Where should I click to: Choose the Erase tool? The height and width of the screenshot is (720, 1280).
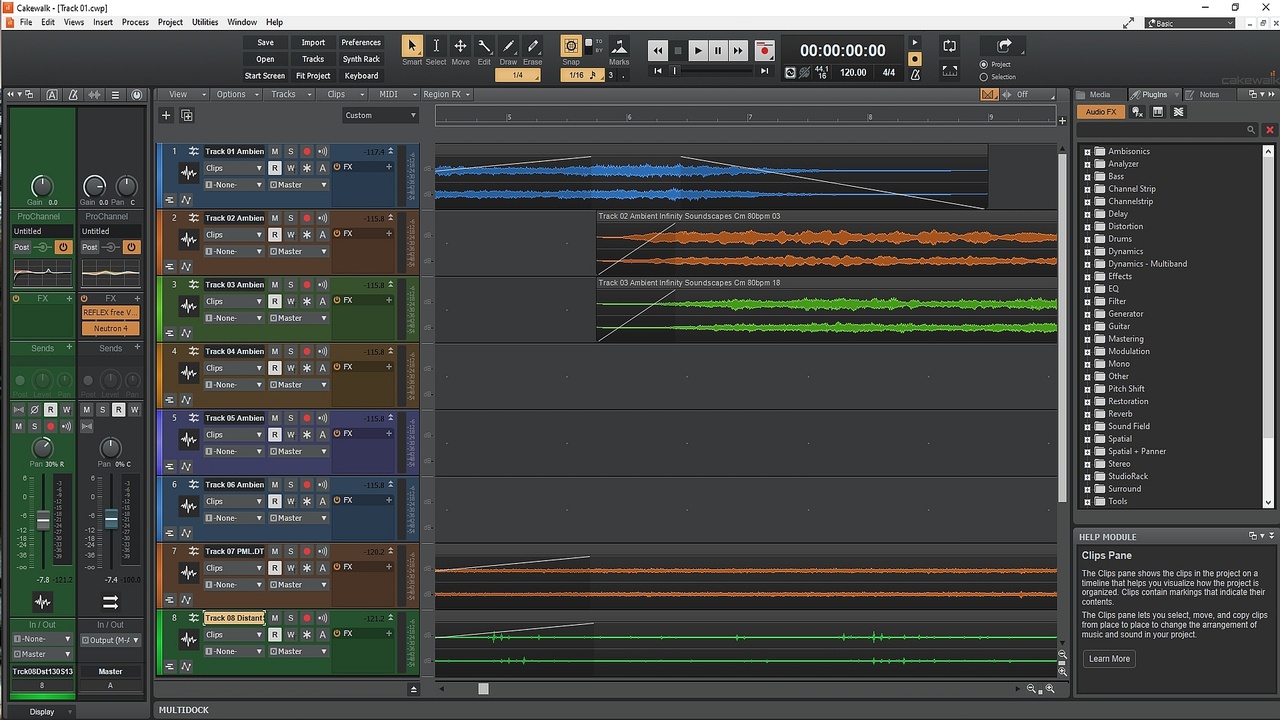533,46
